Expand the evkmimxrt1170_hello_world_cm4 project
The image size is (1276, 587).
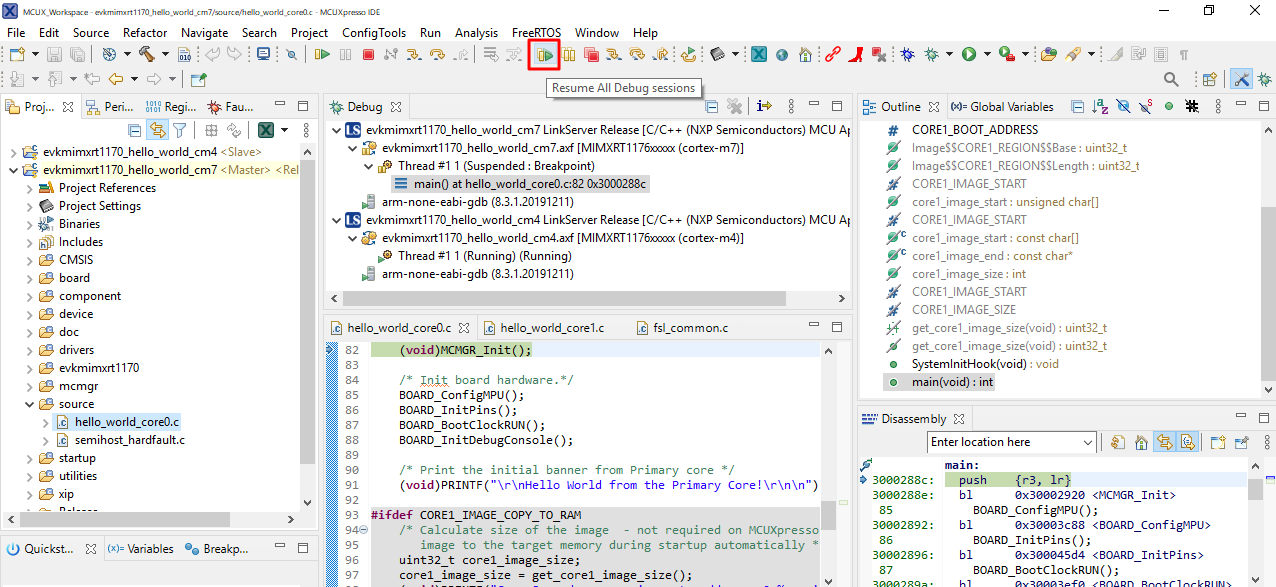(14, 152)
